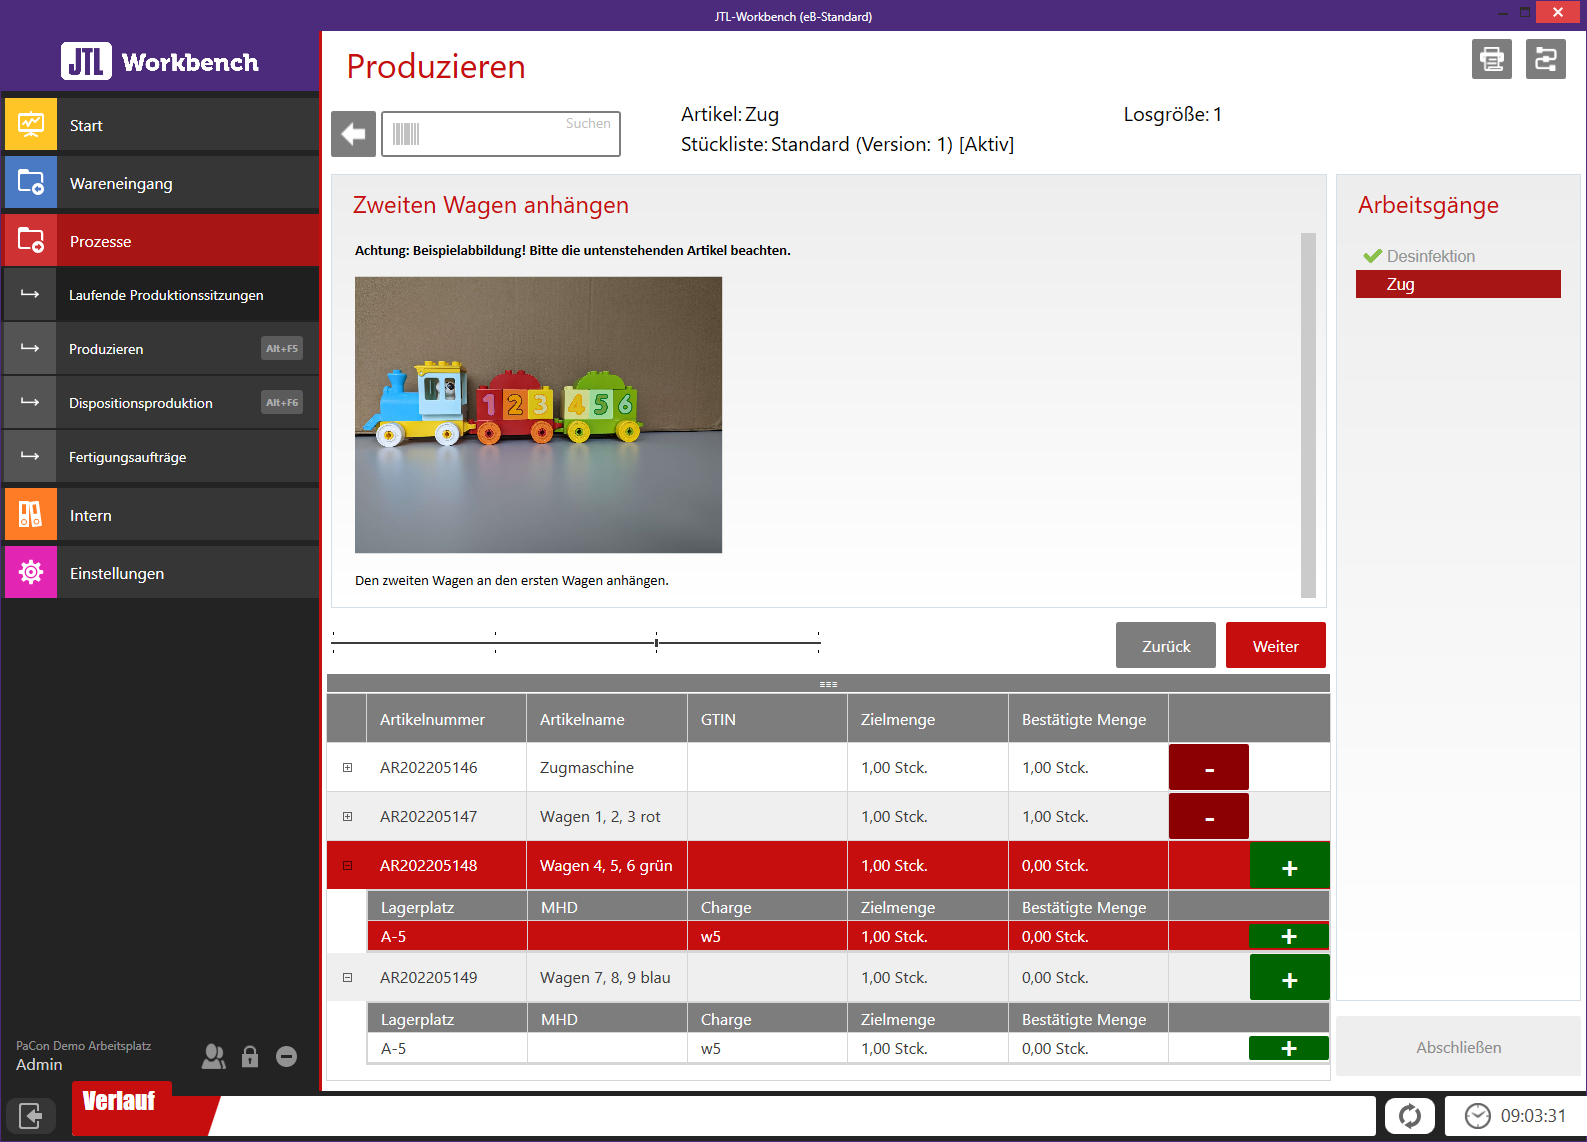This screenshot has width=1587, height=1142.
Task: Click the arrow icon beside Fertigungsaufträge
Action: (30, 457)
